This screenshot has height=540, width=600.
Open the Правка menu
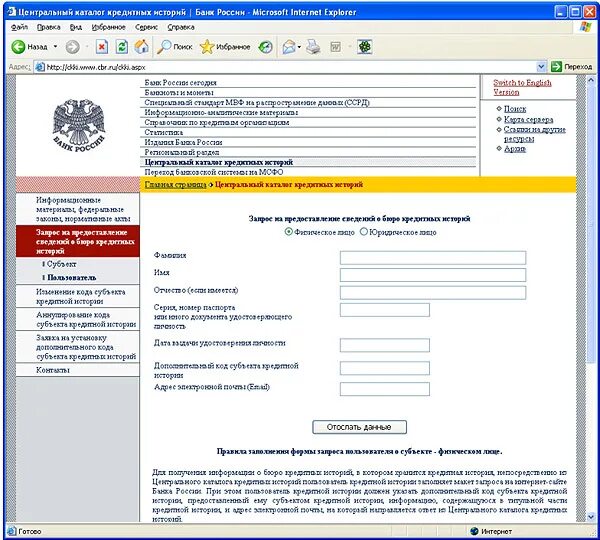(x=49, y=27)
